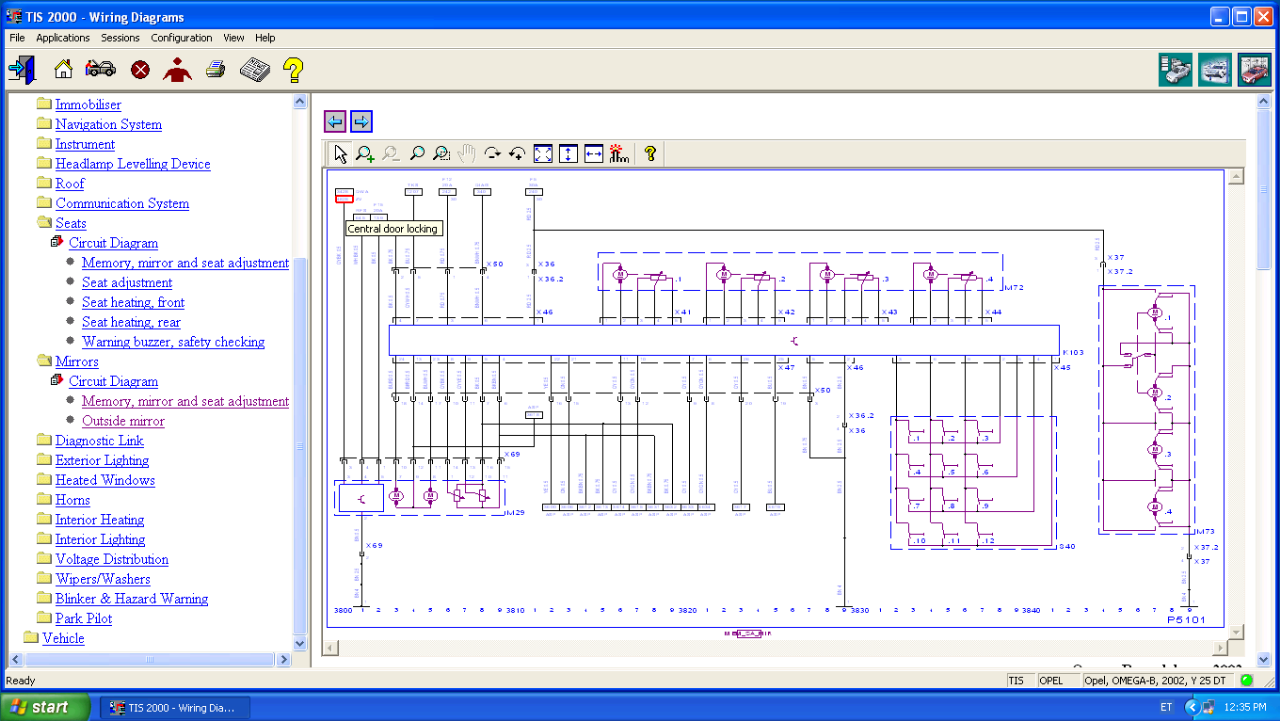Go to home page via house icon

63,69
